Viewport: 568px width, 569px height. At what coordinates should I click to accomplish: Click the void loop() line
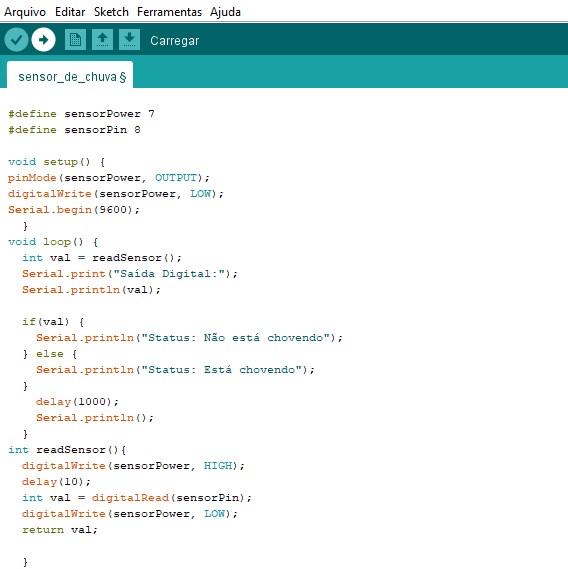pos(53,242)
